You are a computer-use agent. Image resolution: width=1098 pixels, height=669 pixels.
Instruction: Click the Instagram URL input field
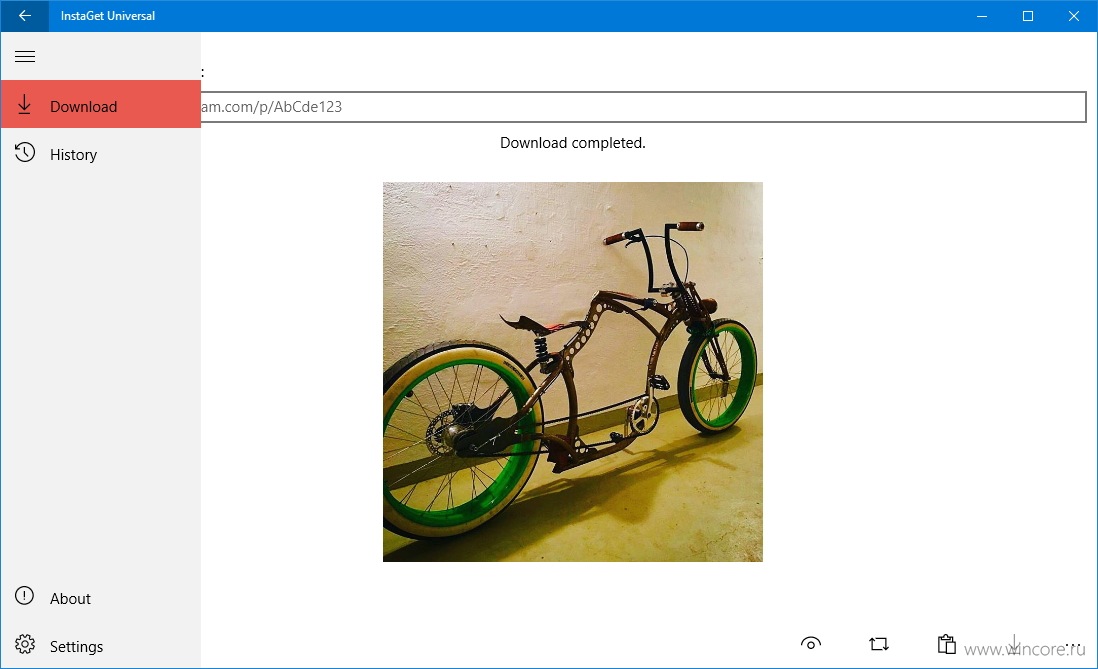tap(644, 106)
